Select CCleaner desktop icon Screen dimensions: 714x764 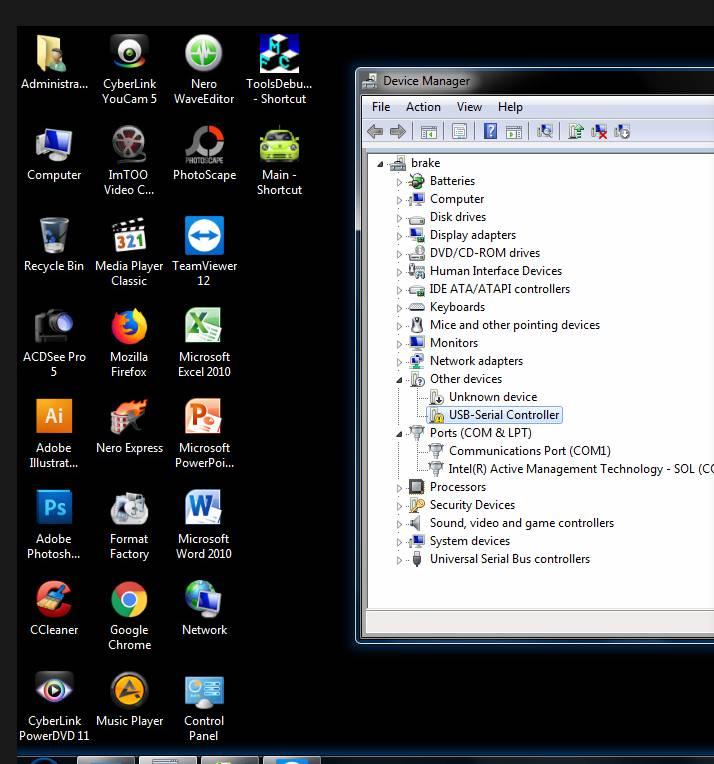click(54, 609)
